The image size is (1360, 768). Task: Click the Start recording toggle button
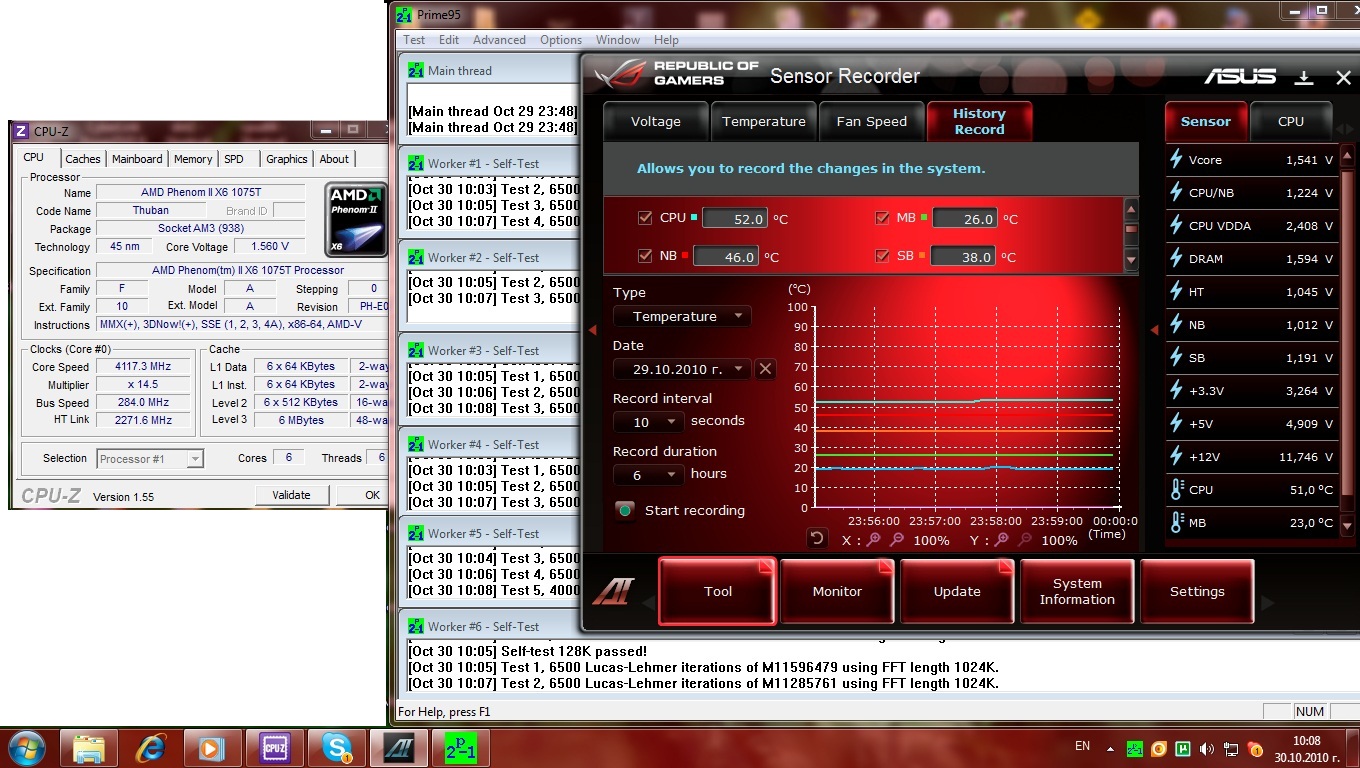[625, 510]
